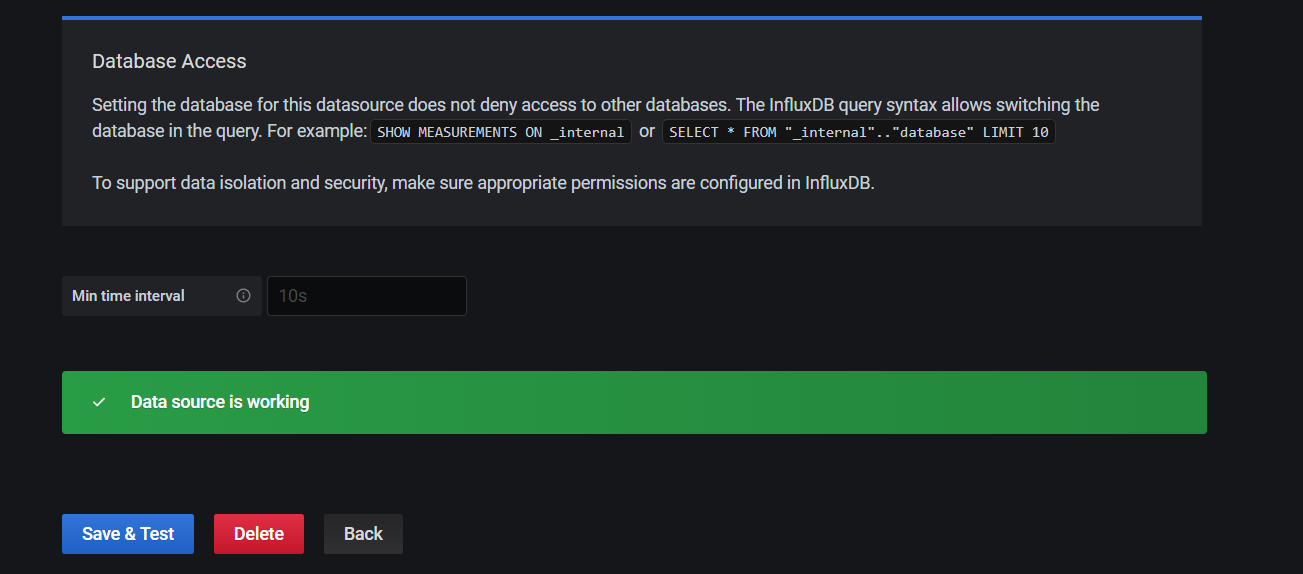Click the Min time interval label
The image size is (1303, 574).
[x=128, y=296]
